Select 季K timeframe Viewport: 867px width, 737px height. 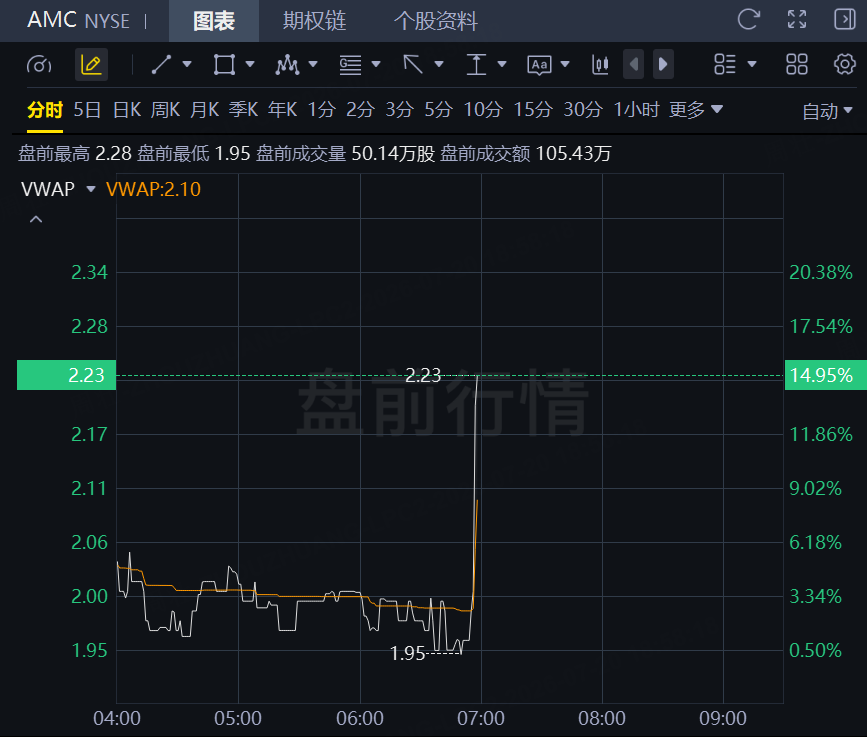[244, 109]
